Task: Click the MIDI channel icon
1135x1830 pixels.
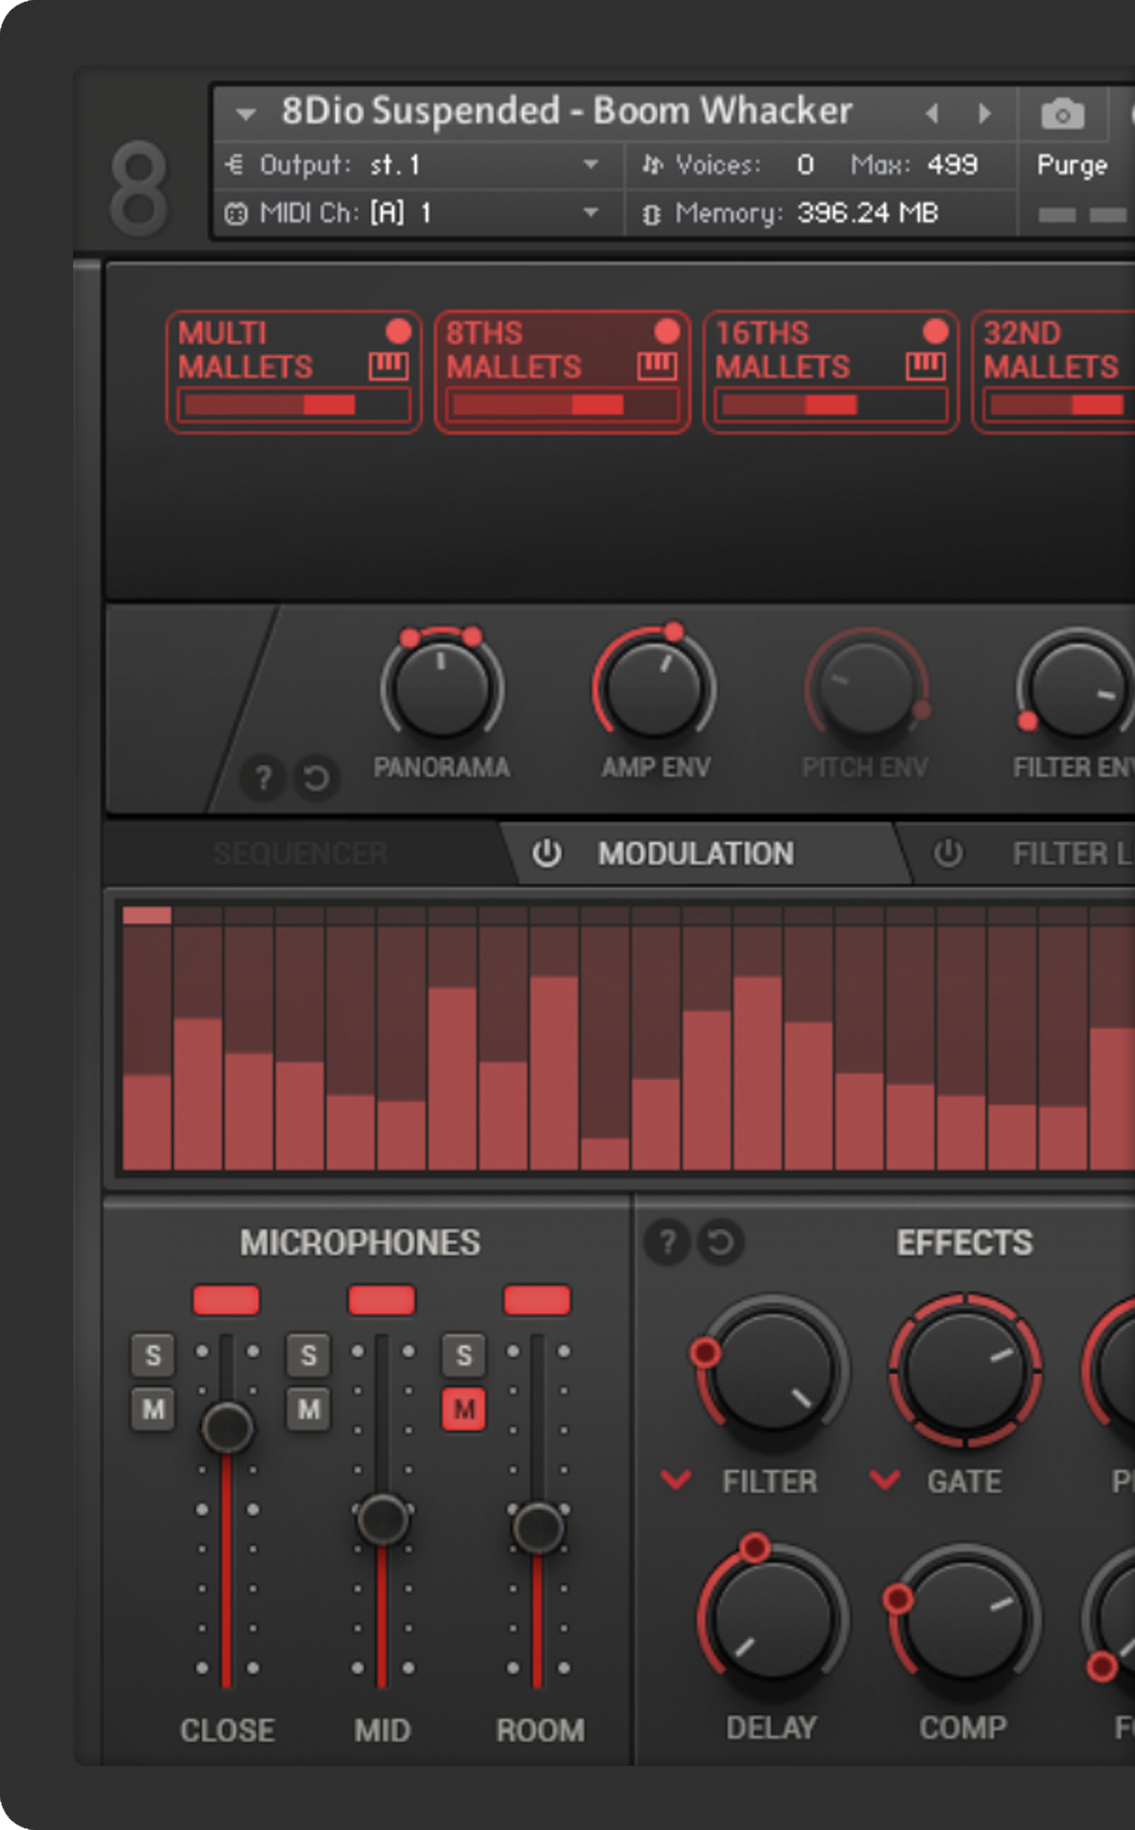Action: coord(236,213)
